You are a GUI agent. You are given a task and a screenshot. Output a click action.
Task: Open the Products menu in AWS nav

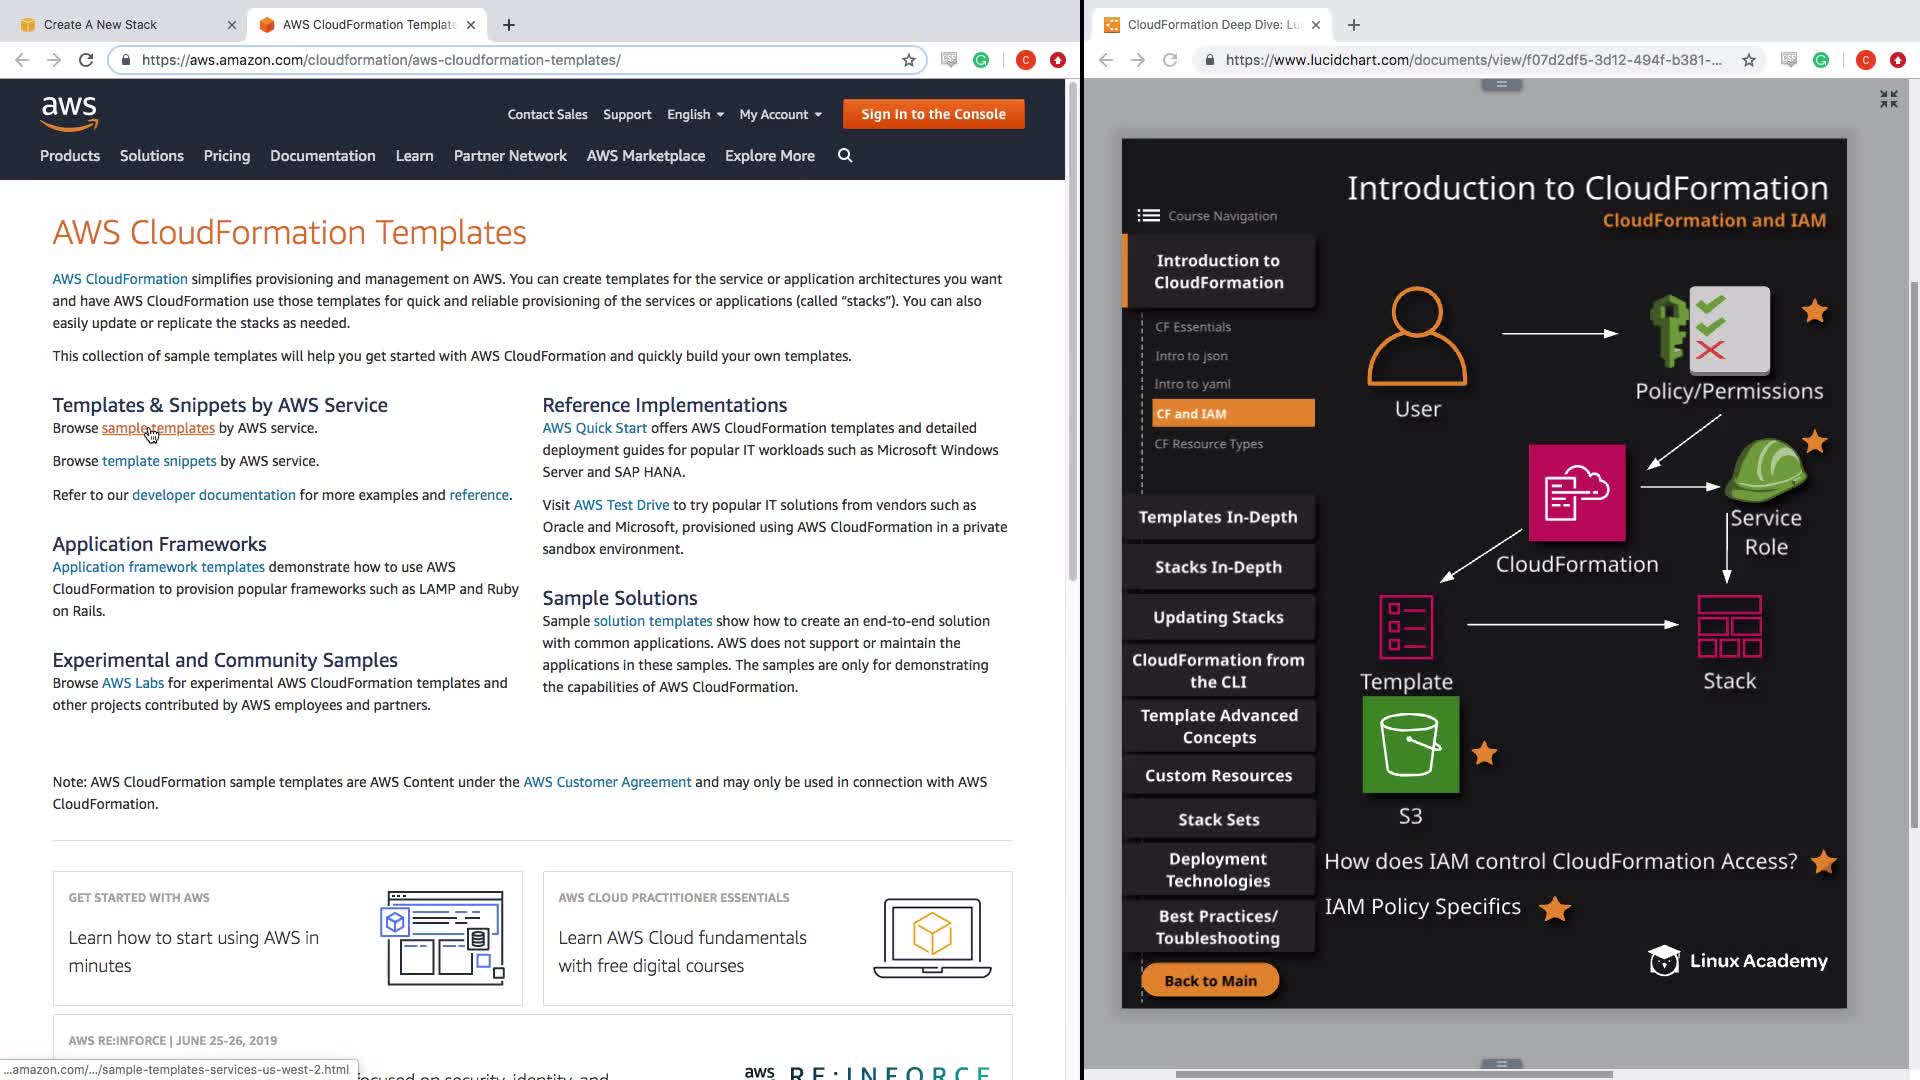point(70,155)
